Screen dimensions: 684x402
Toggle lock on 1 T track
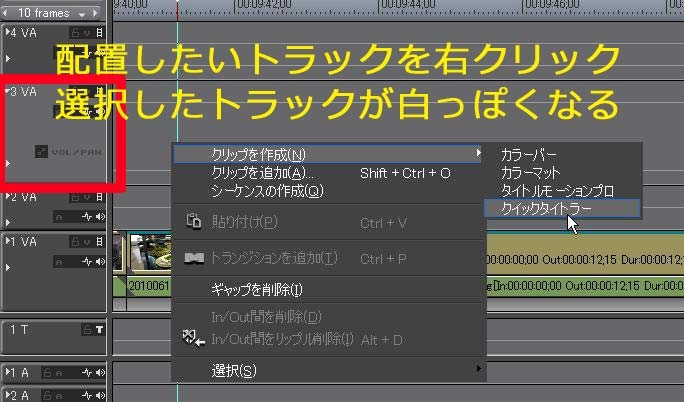(87, 330)
